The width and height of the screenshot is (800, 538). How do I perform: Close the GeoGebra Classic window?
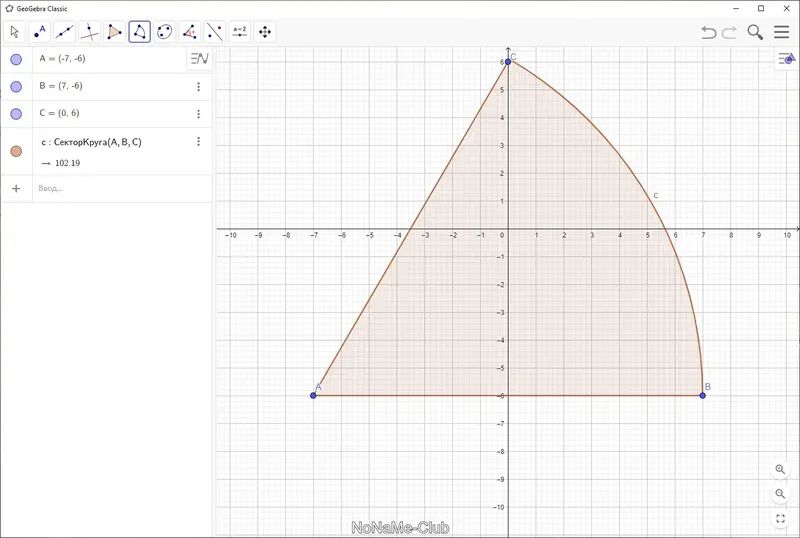(786, 9)
